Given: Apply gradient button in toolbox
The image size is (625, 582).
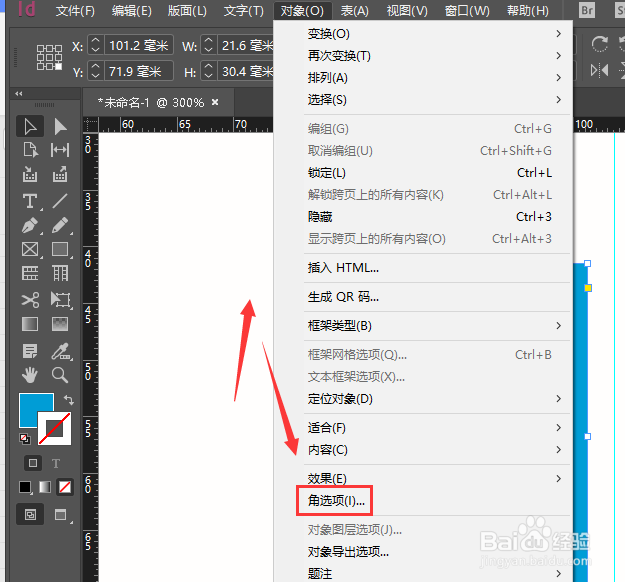Looking at the screenshot, I should click(45, 487).
